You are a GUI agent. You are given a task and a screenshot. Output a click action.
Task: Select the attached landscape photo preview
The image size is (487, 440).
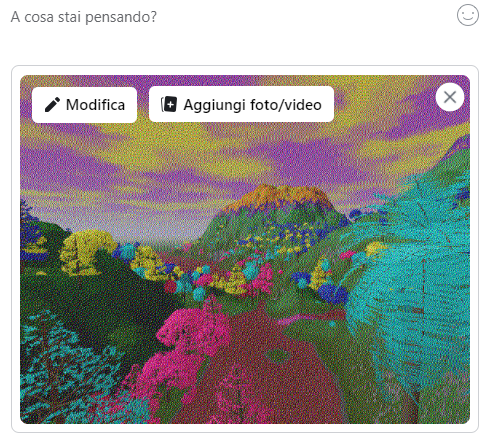pos(245,250)
